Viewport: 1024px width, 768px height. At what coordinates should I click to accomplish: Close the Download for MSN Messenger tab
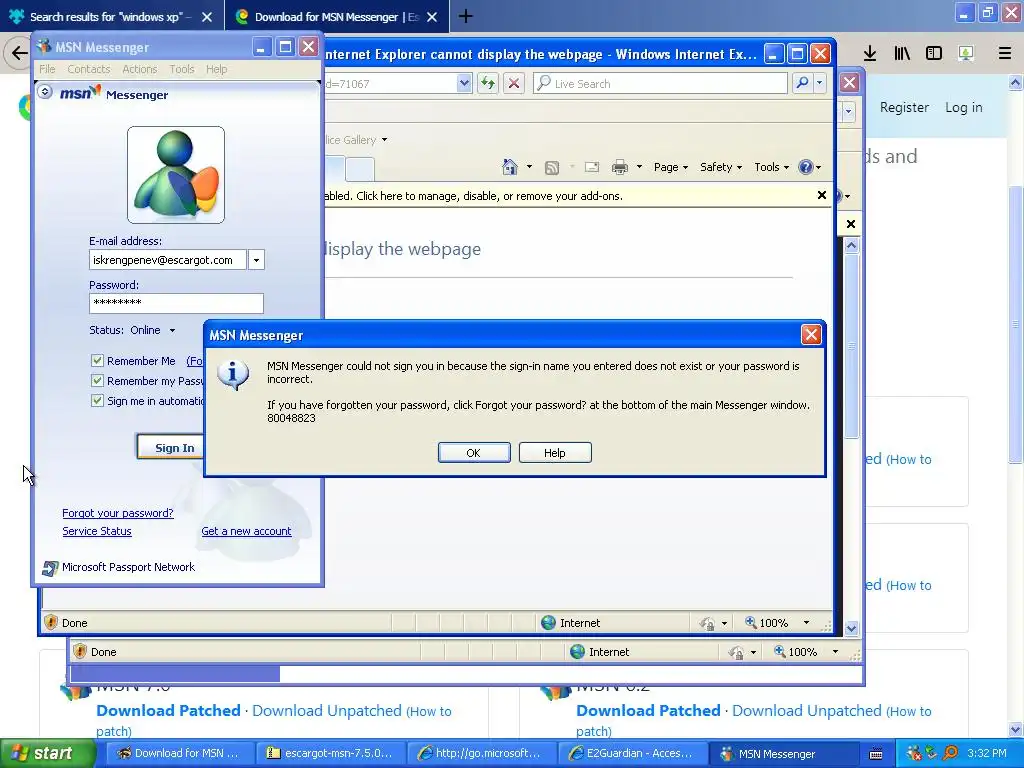432,17
